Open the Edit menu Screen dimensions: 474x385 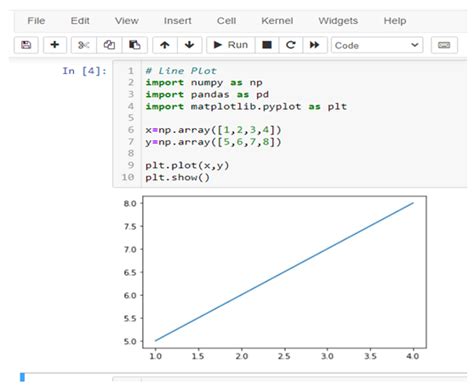(x=80, y=21)
